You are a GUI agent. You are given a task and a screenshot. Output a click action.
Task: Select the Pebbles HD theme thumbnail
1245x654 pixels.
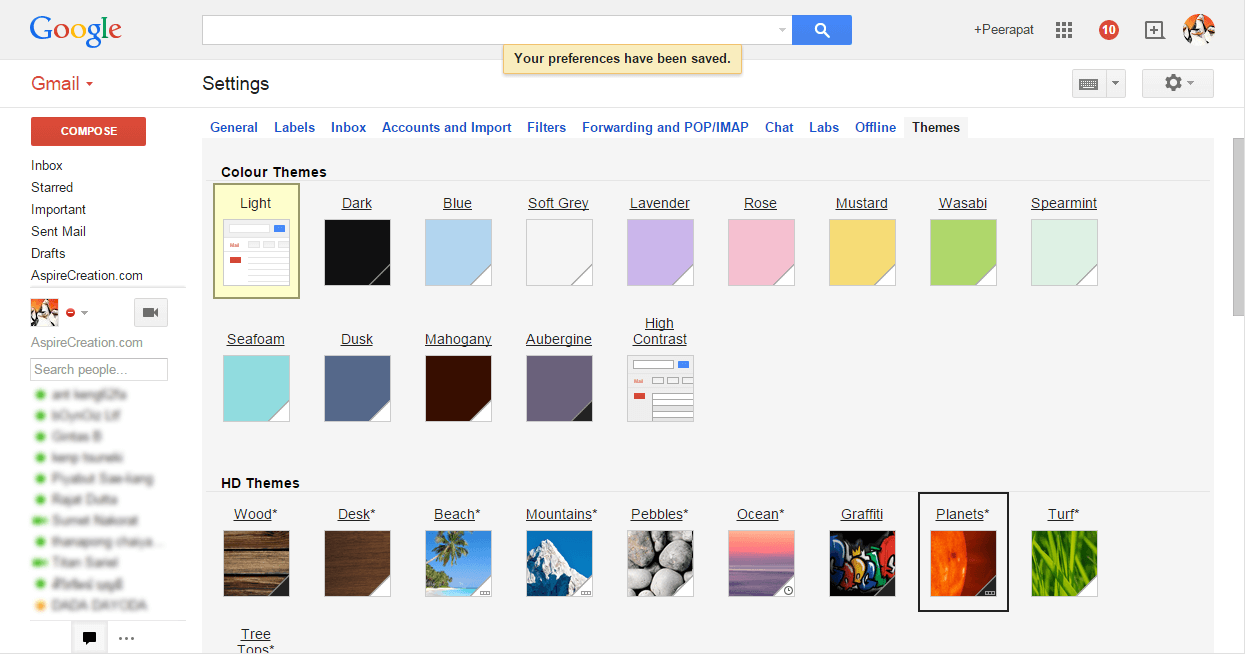click(660, 563)
